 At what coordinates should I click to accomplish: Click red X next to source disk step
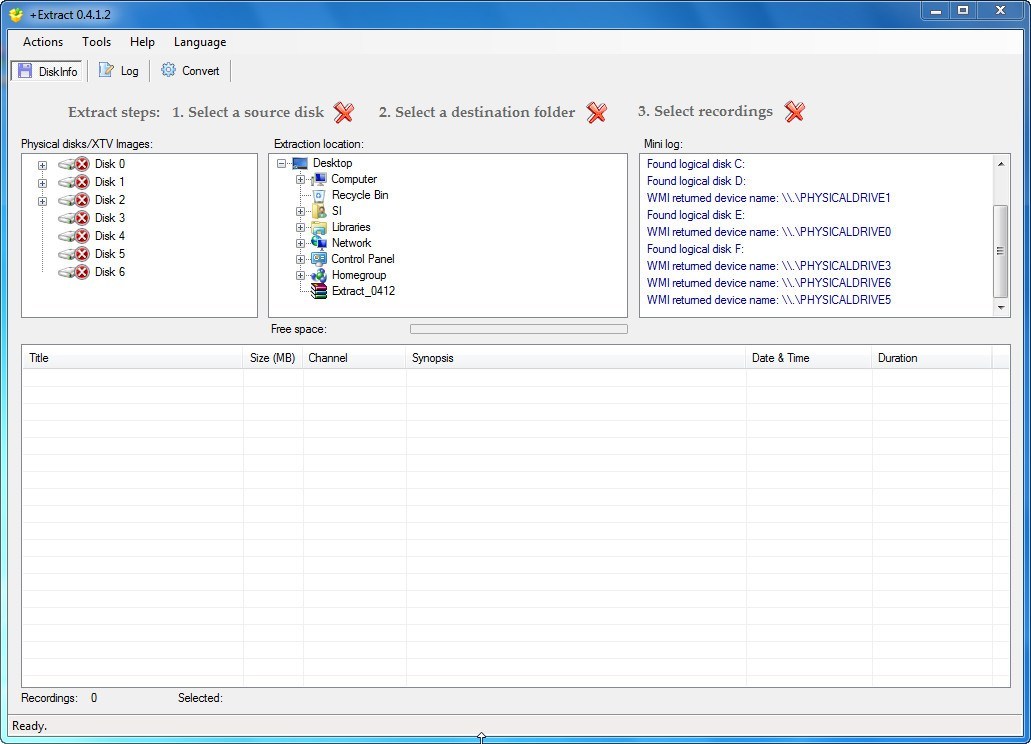[344, 112]
